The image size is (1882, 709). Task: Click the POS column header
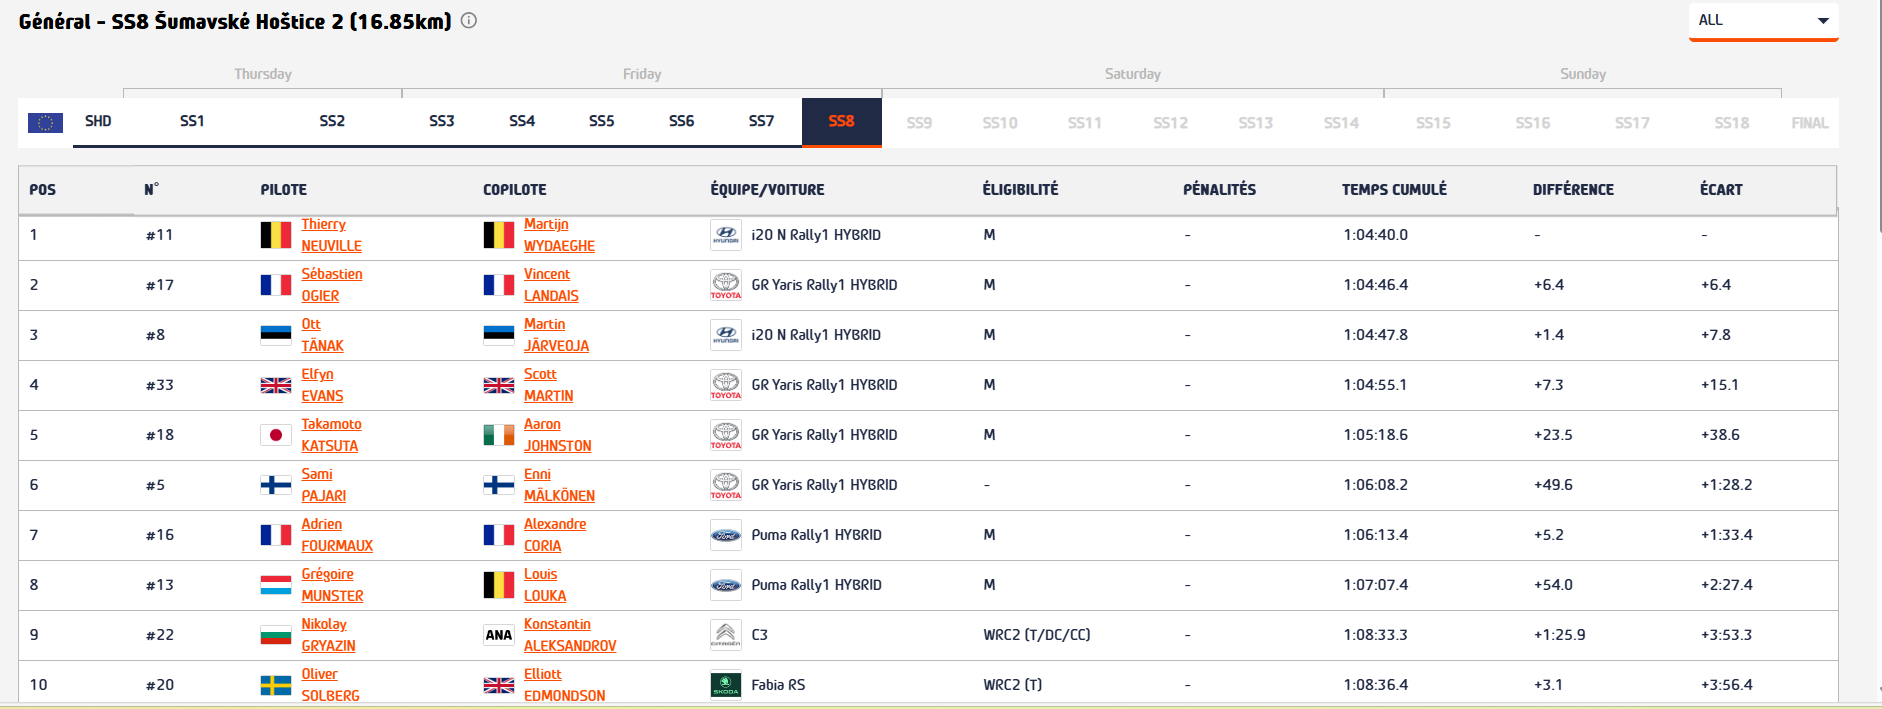[x=43, y=189]
